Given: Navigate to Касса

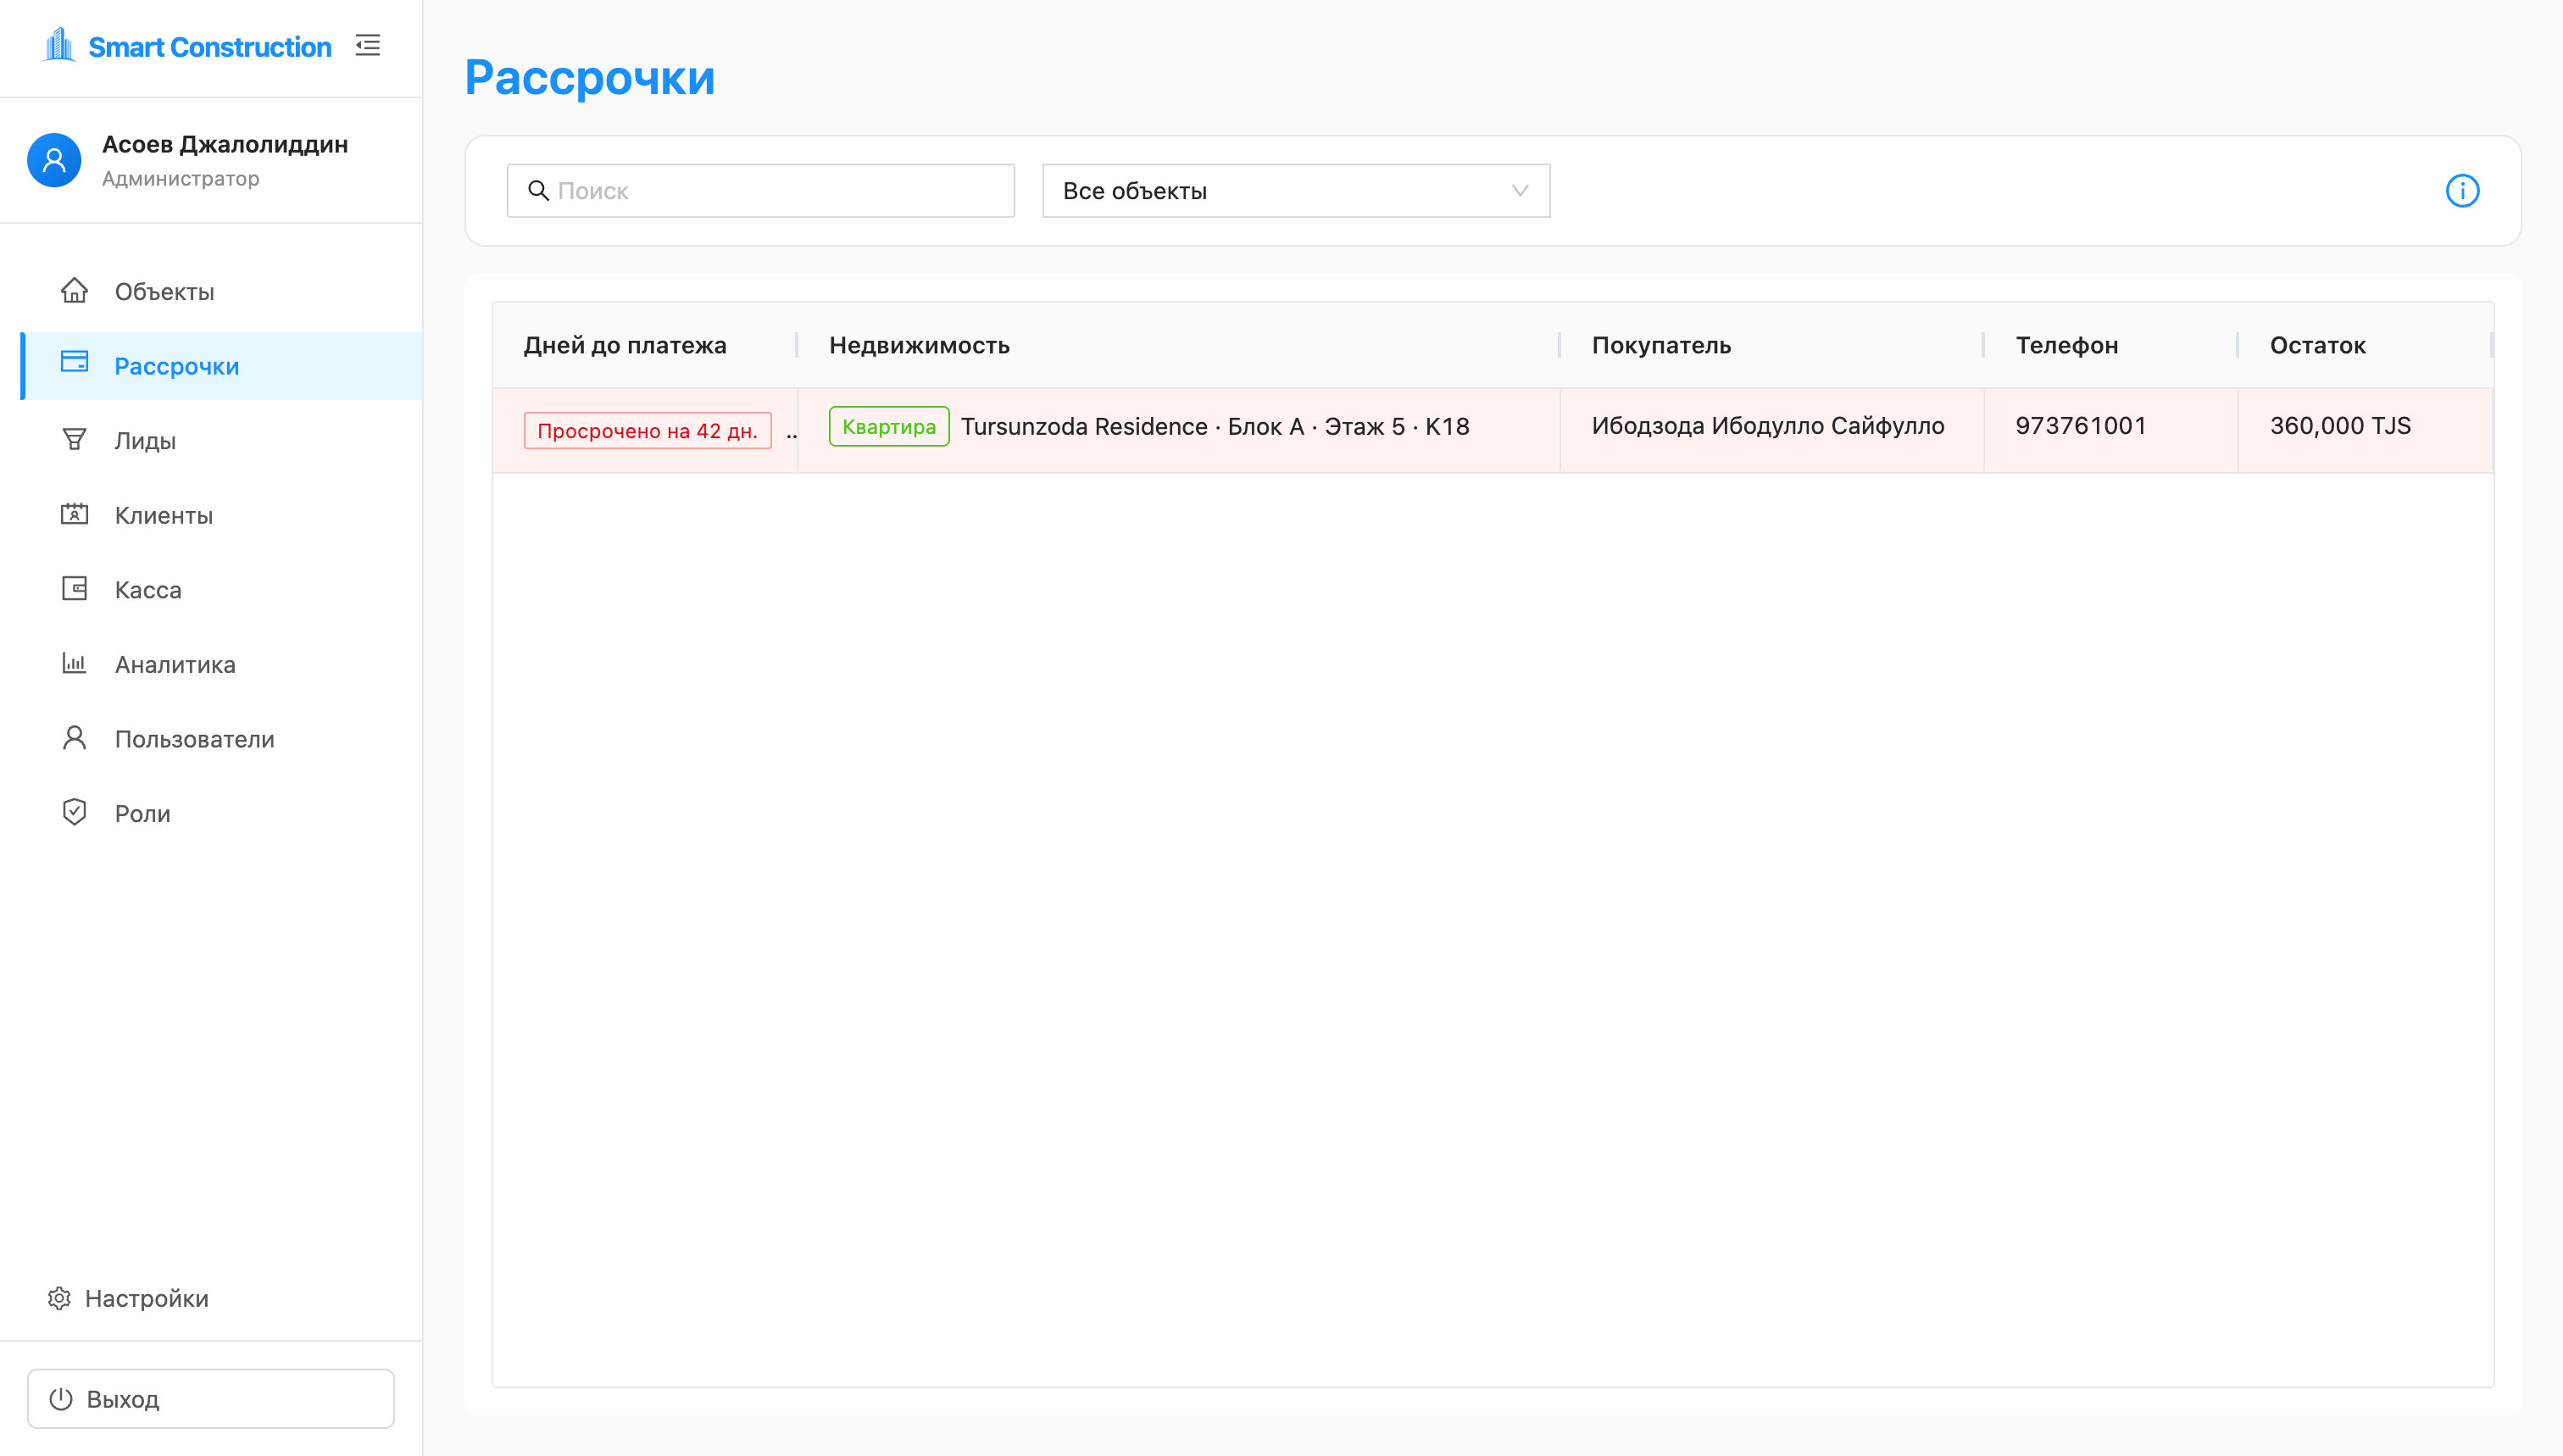Looking at the screenshot, I should point(221,589).
